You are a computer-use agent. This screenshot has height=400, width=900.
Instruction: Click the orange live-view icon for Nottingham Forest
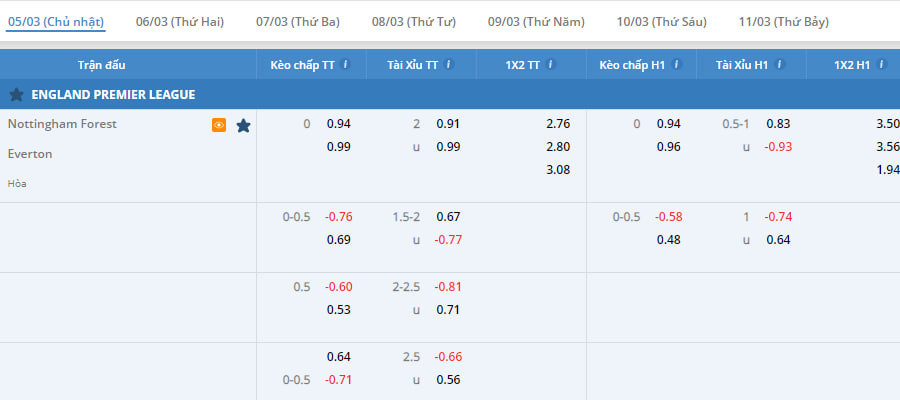click(x=219, y=125)
